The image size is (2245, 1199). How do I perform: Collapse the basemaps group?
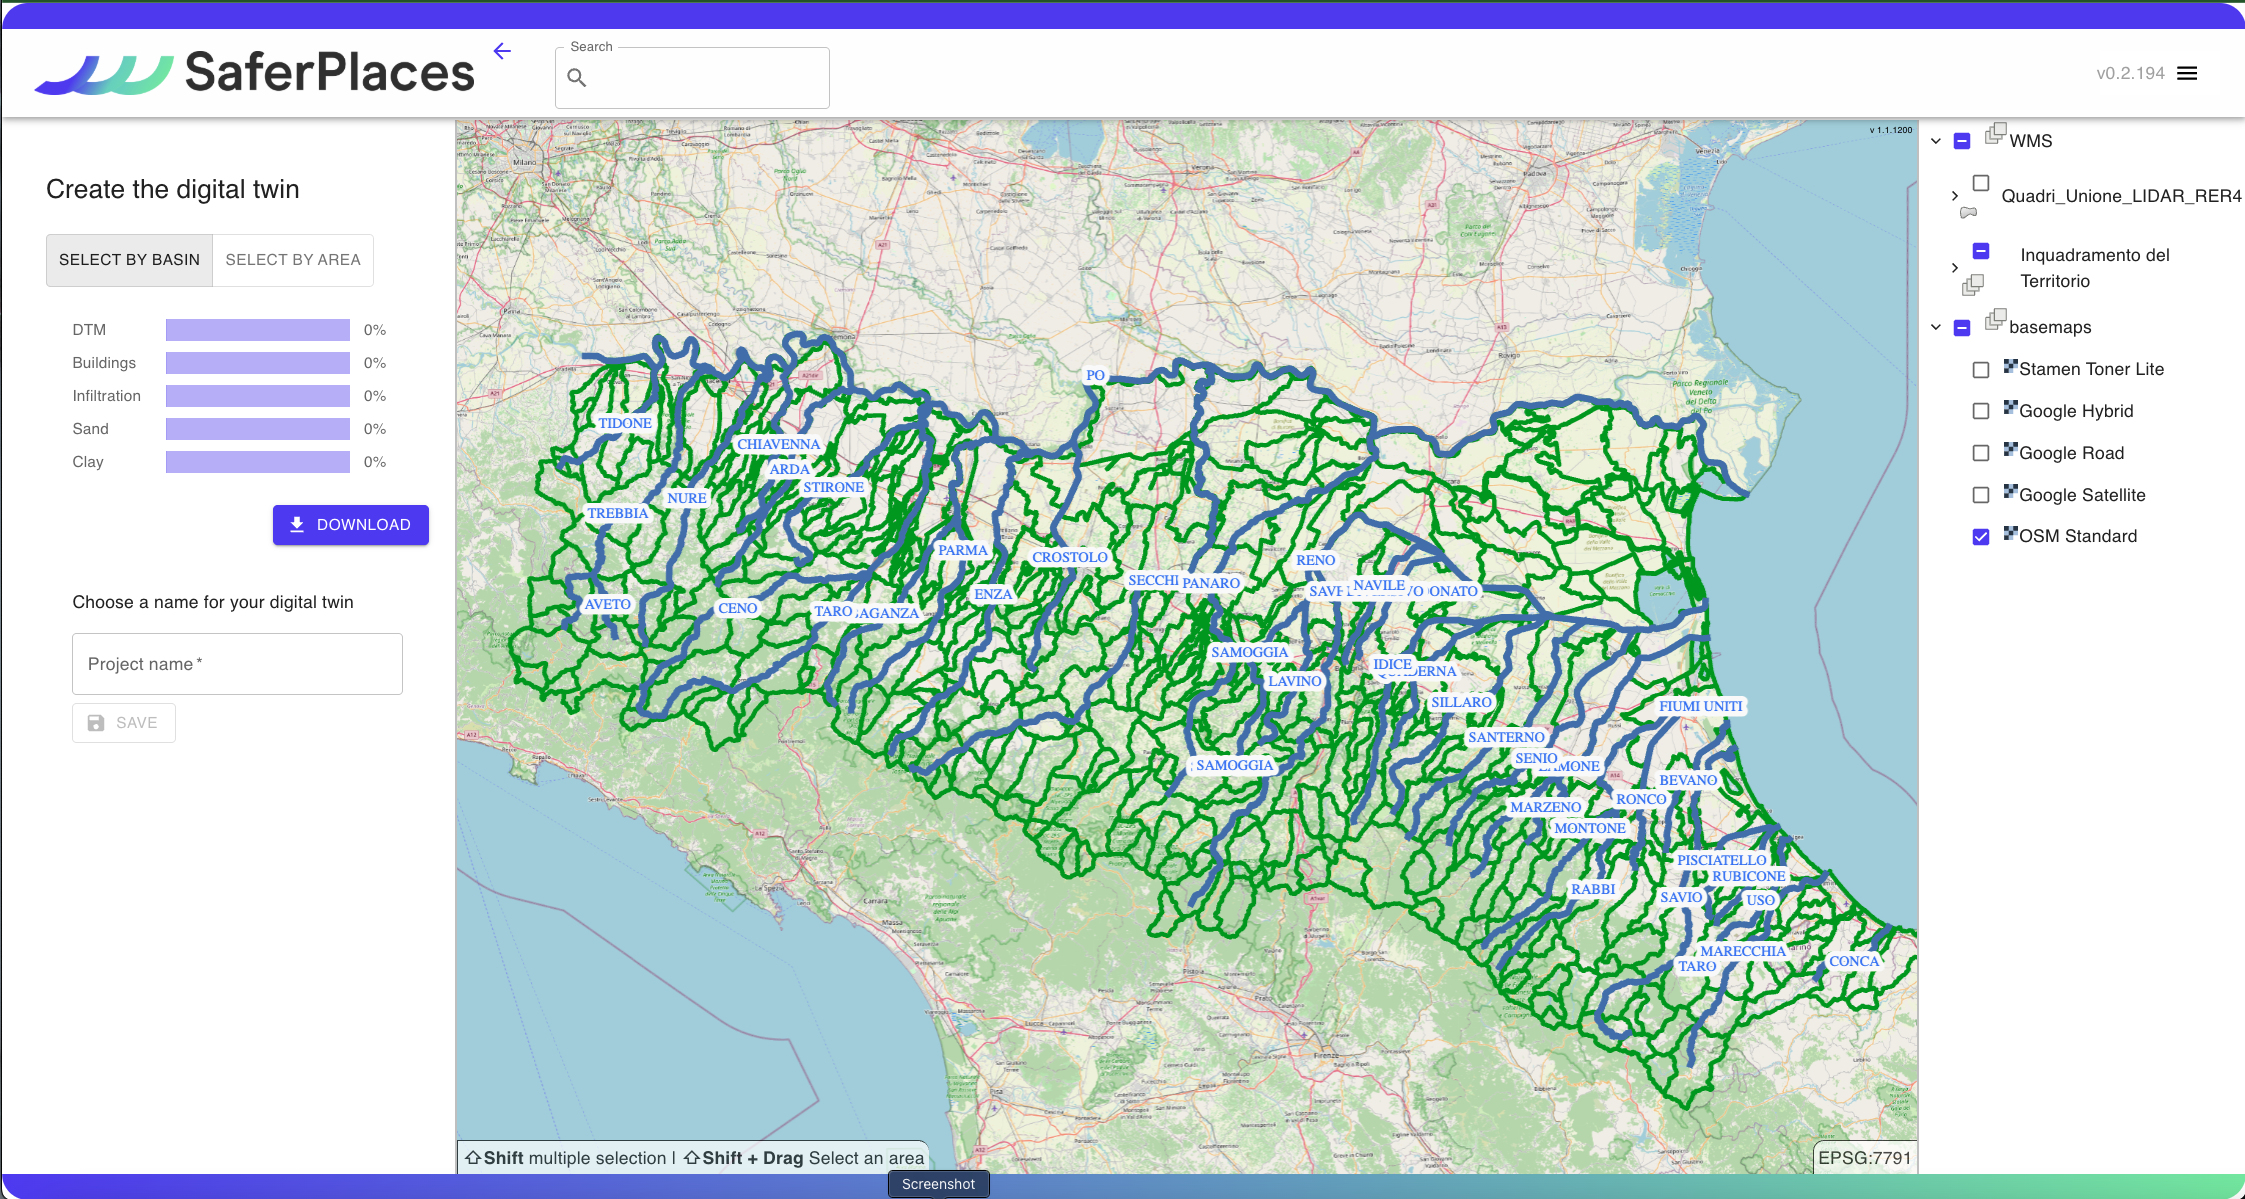point(1936,327)
